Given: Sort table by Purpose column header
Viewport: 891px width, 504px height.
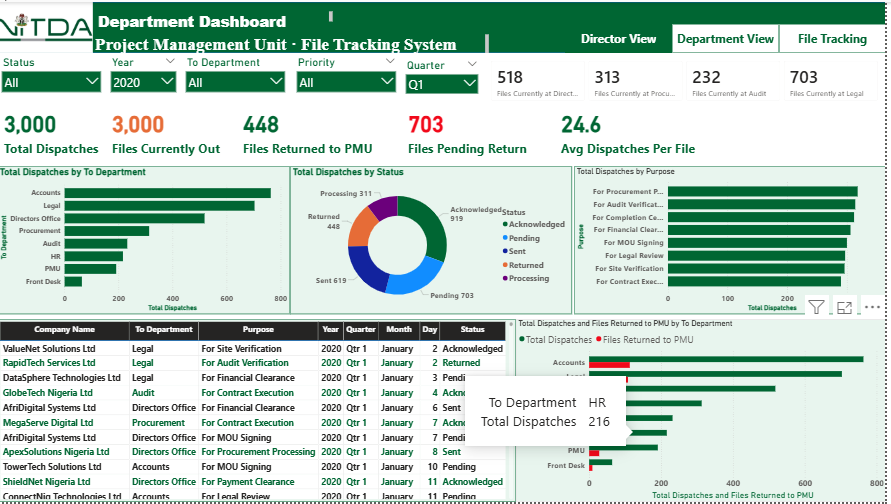Looking at the screenshot, I should click(258, 330).
